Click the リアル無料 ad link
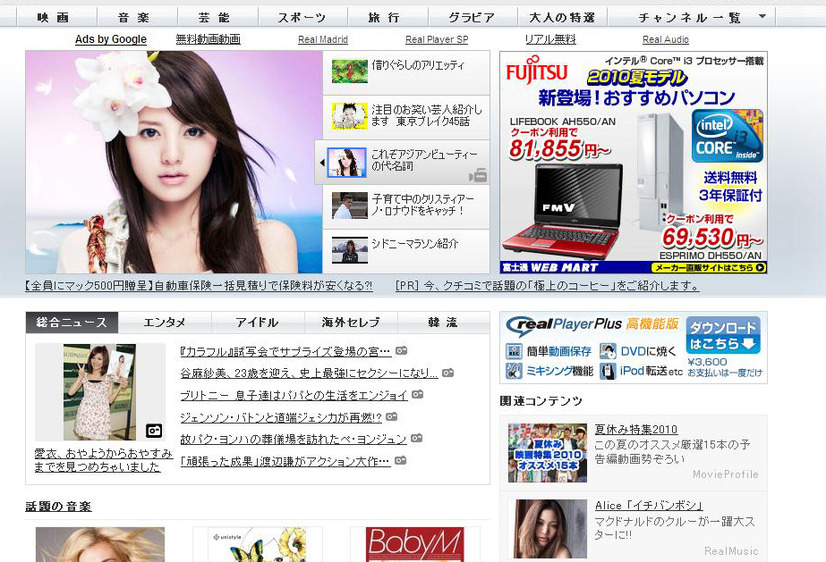Screen dimensions: 826x562 tap(550, 39)
